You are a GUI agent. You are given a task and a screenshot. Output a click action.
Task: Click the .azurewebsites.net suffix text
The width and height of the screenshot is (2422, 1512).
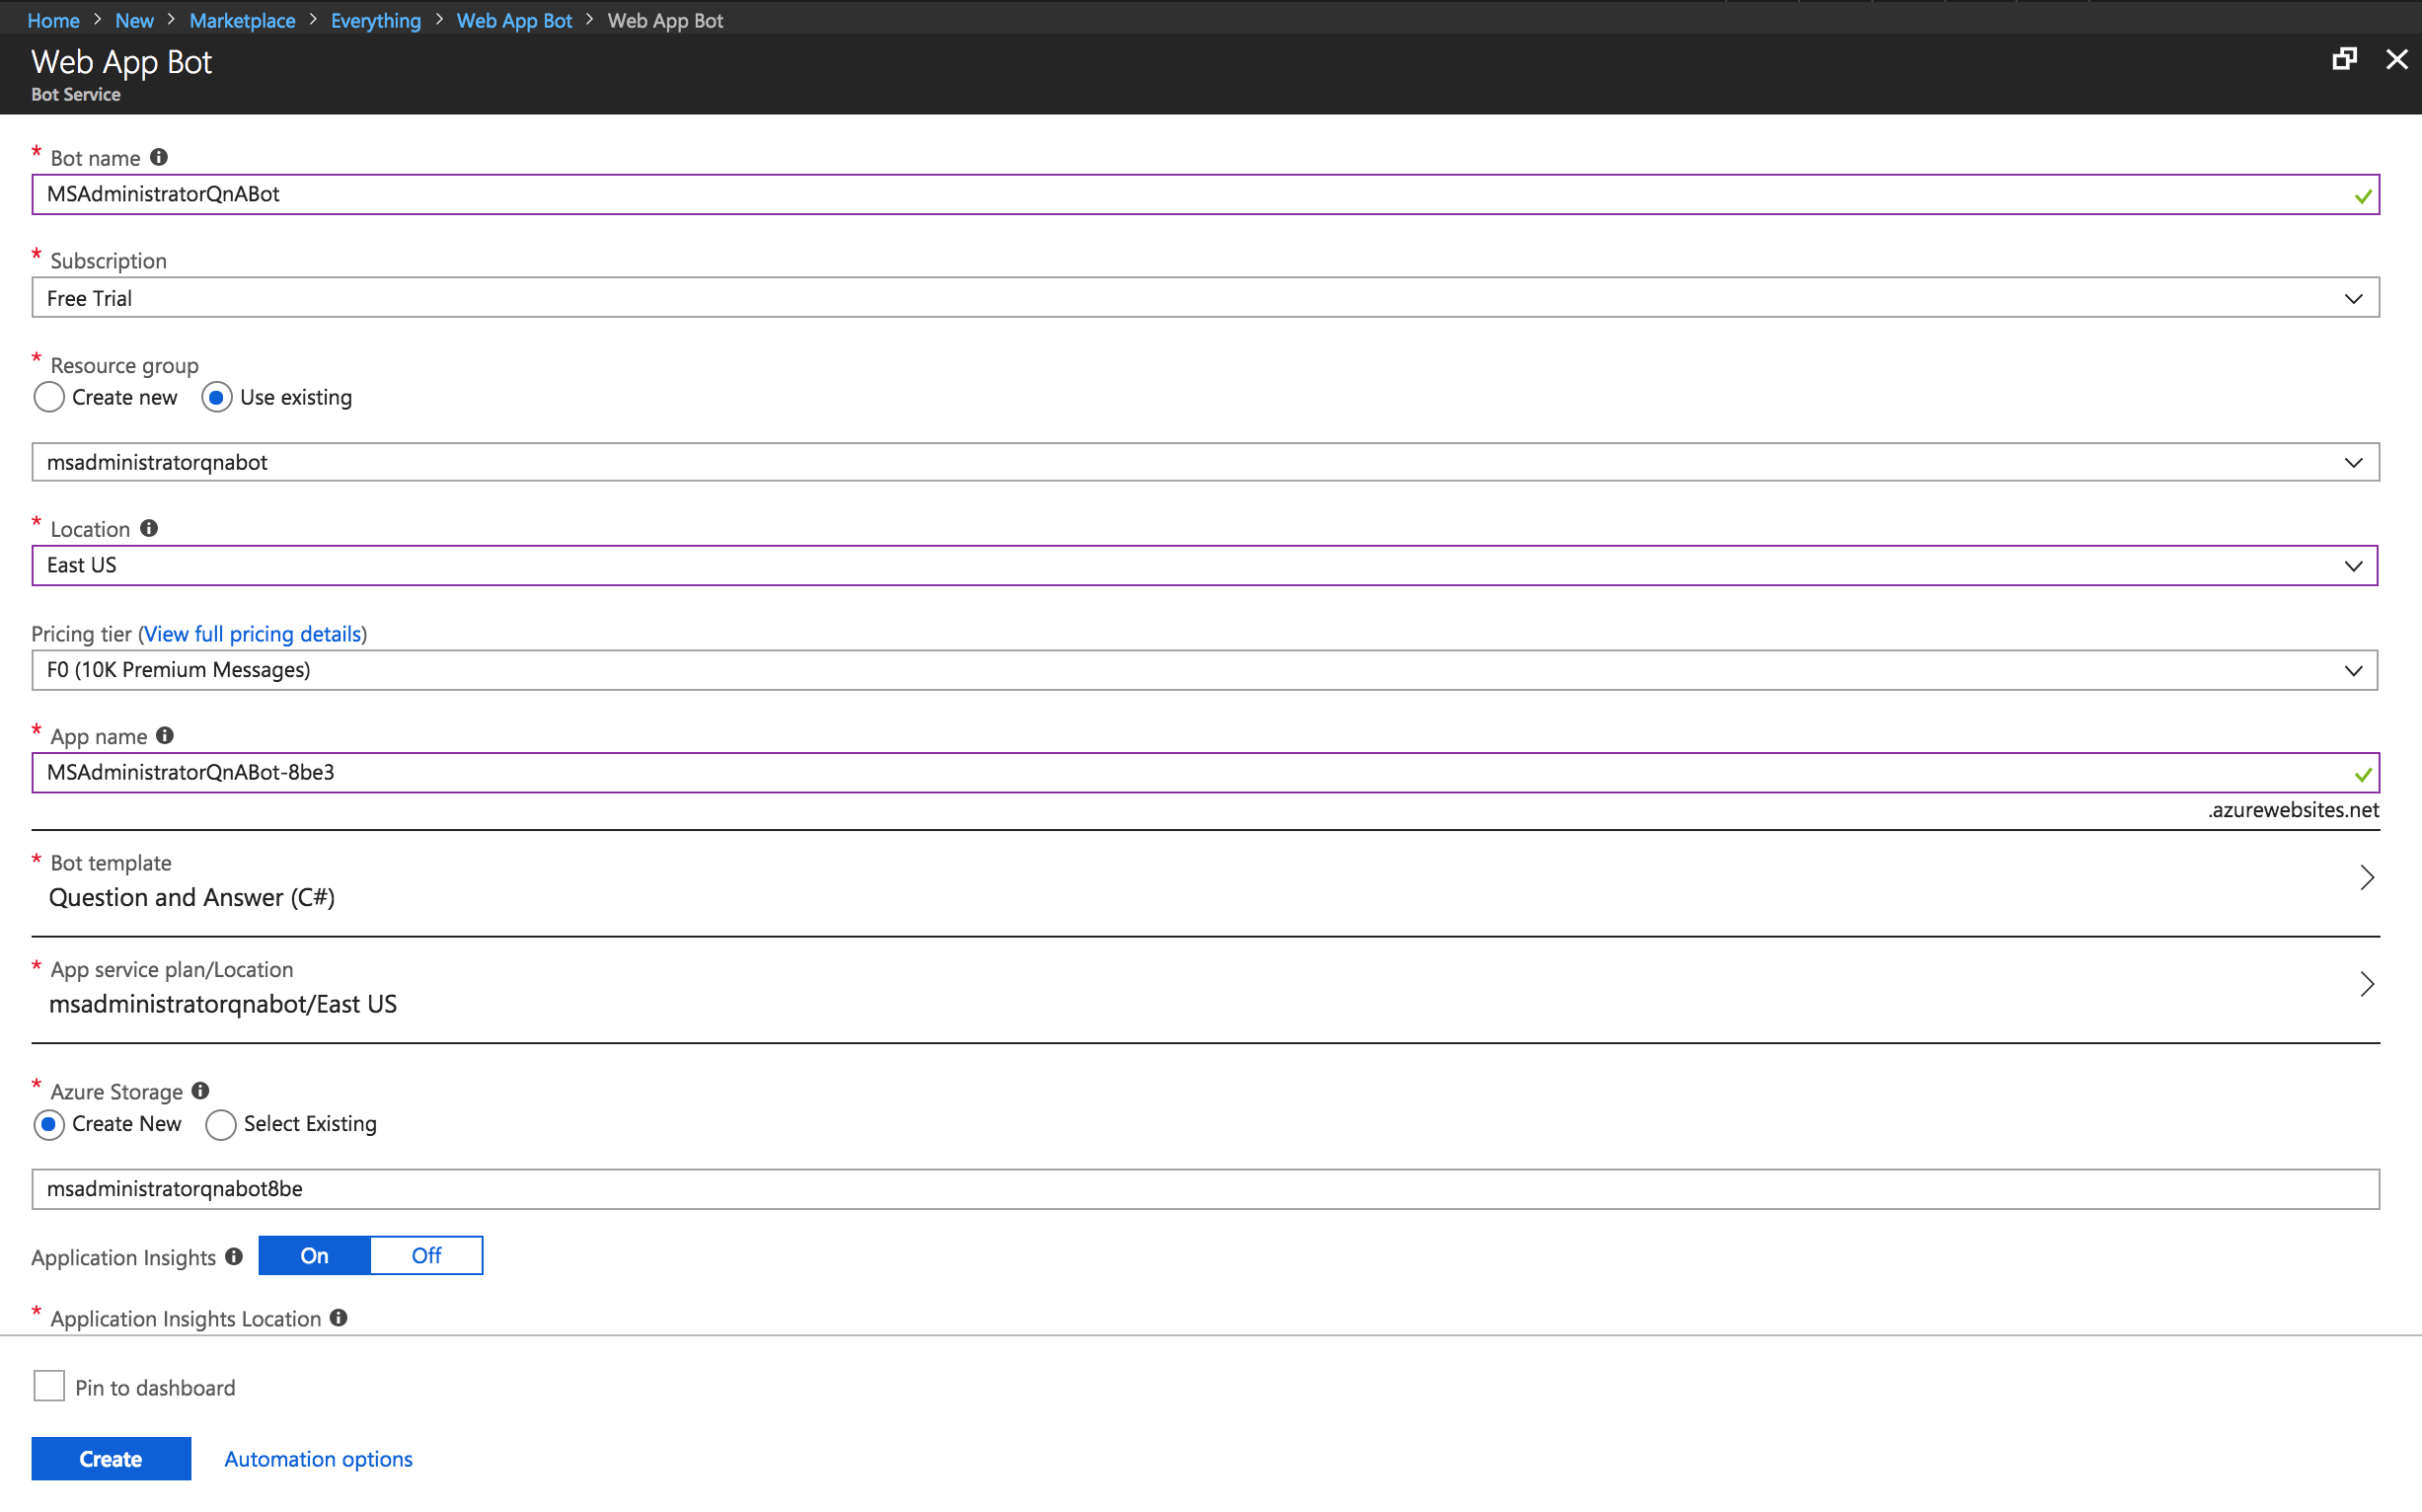2293,810
